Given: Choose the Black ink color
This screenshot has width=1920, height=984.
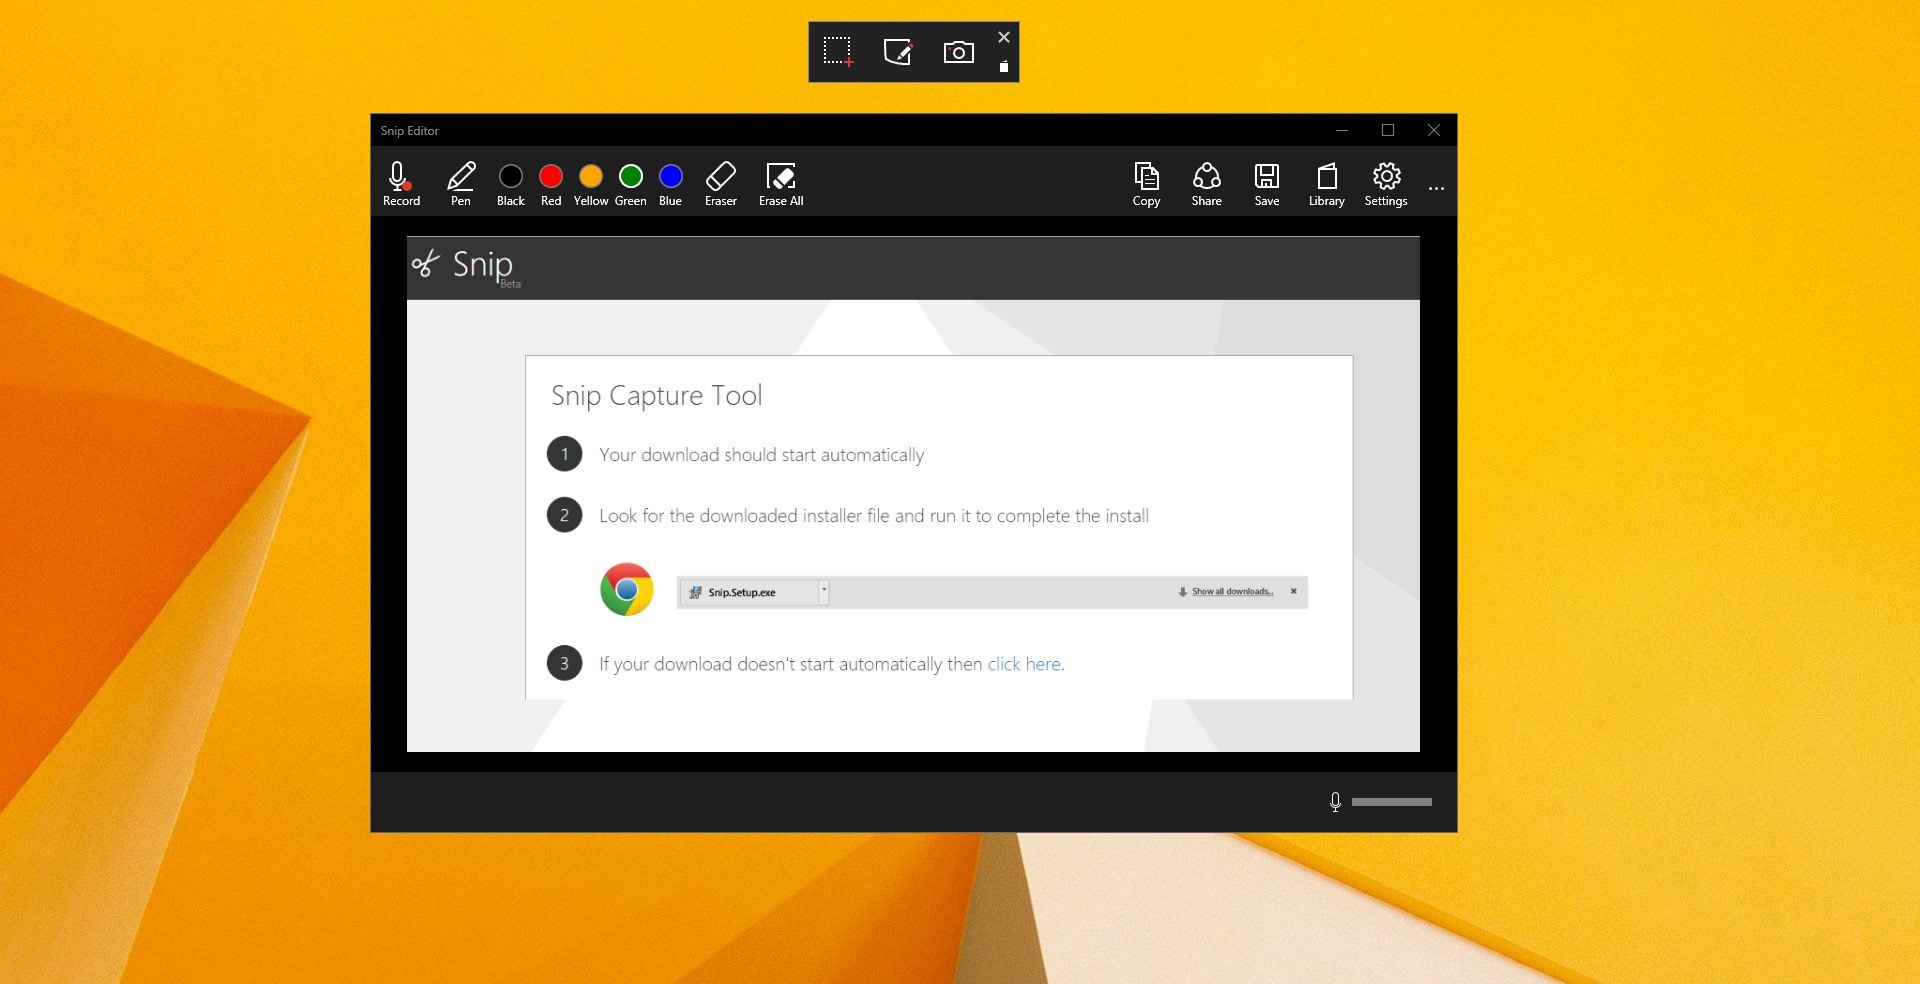Looking at the screenshot, I should click(511, 184).
